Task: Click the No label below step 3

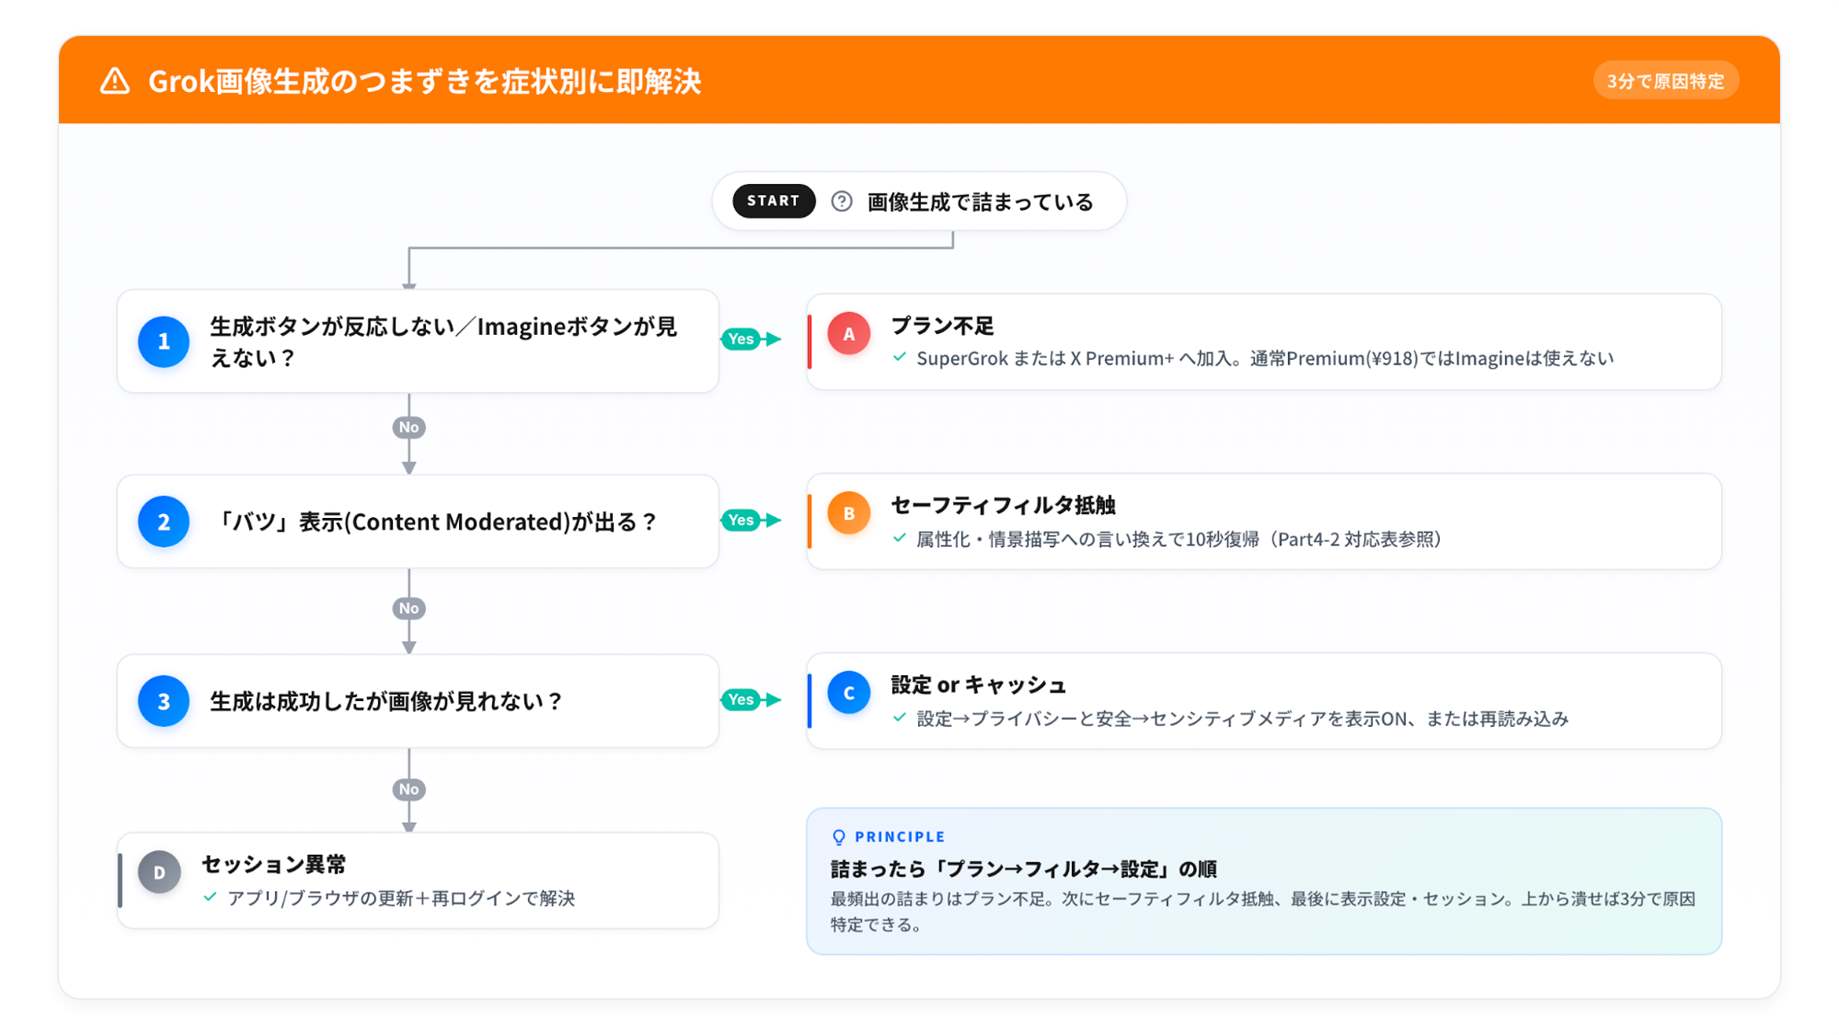Action: (x=409, y=789)
